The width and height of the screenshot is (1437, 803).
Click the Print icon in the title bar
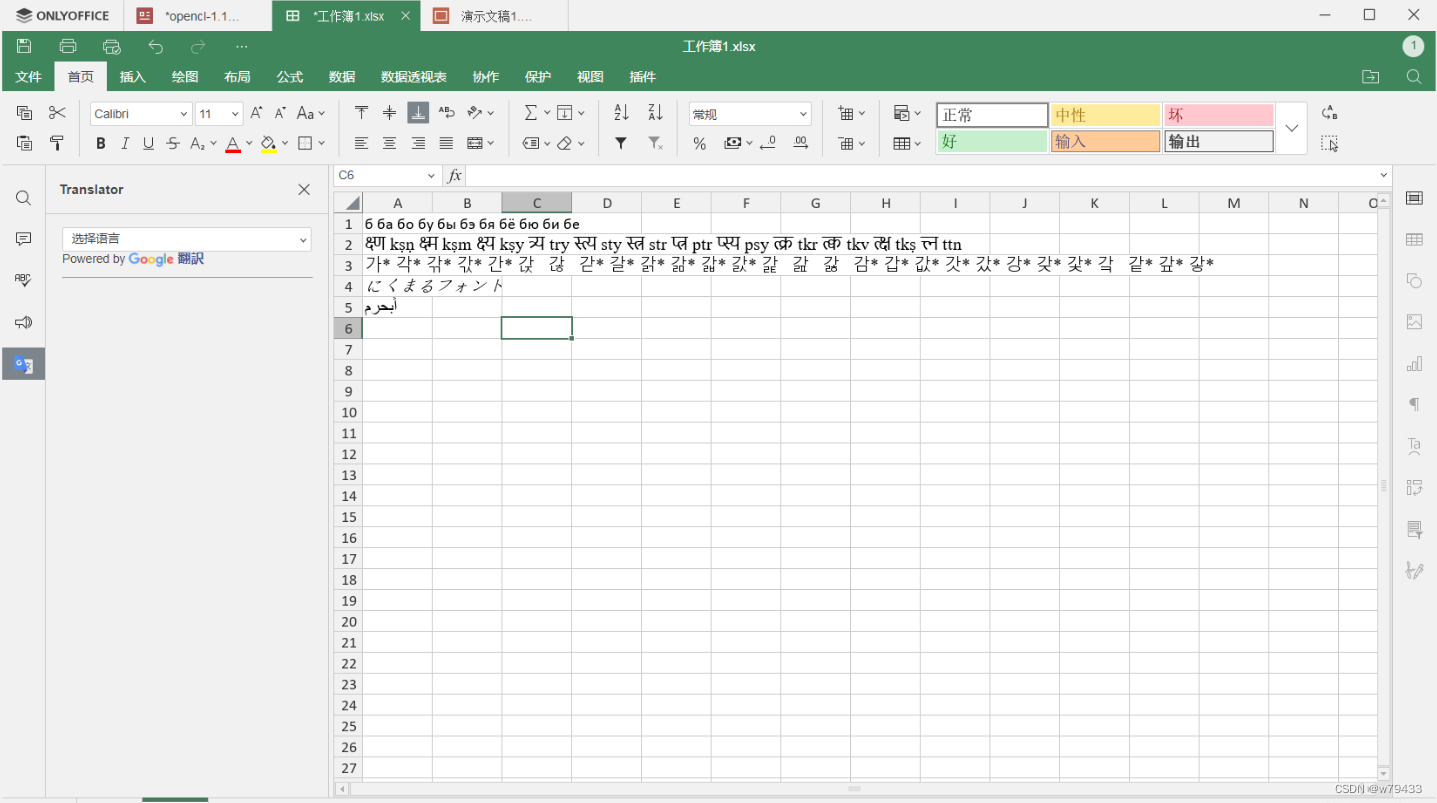[x=68, y=46]
